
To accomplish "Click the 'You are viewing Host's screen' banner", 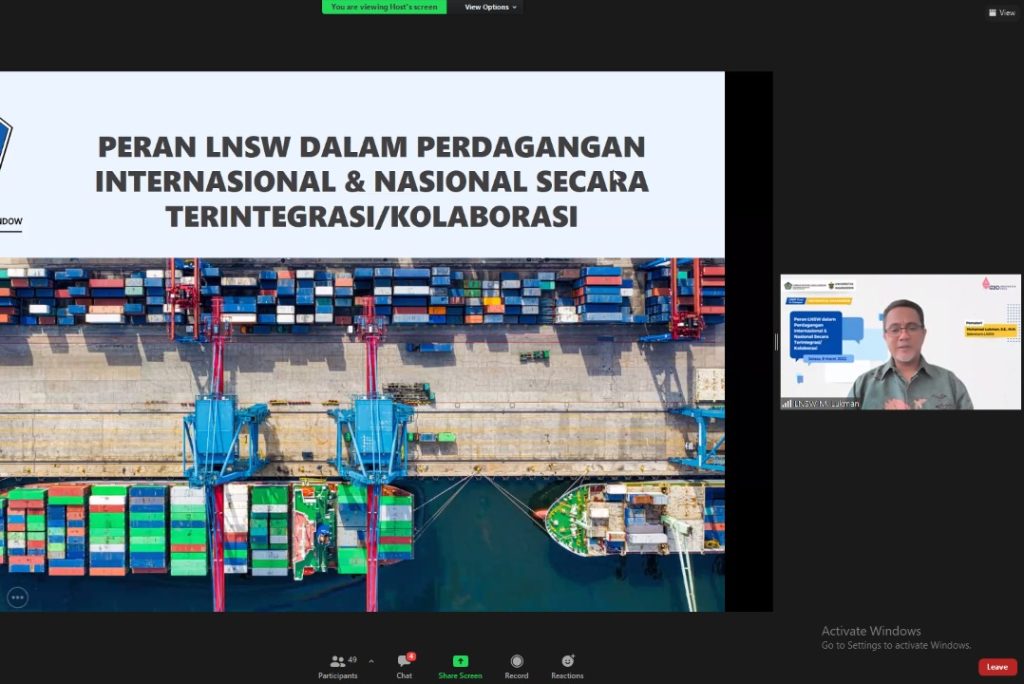I will [x=385, y=7].
